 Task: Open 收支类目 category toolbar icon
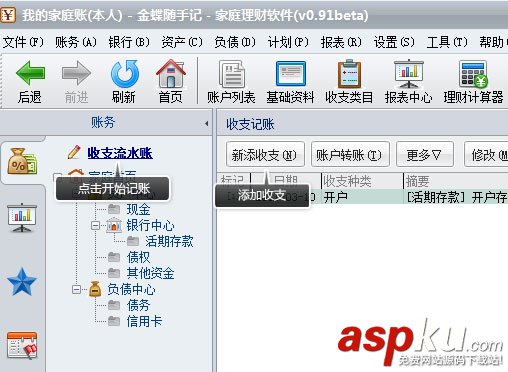coord(349,74)
